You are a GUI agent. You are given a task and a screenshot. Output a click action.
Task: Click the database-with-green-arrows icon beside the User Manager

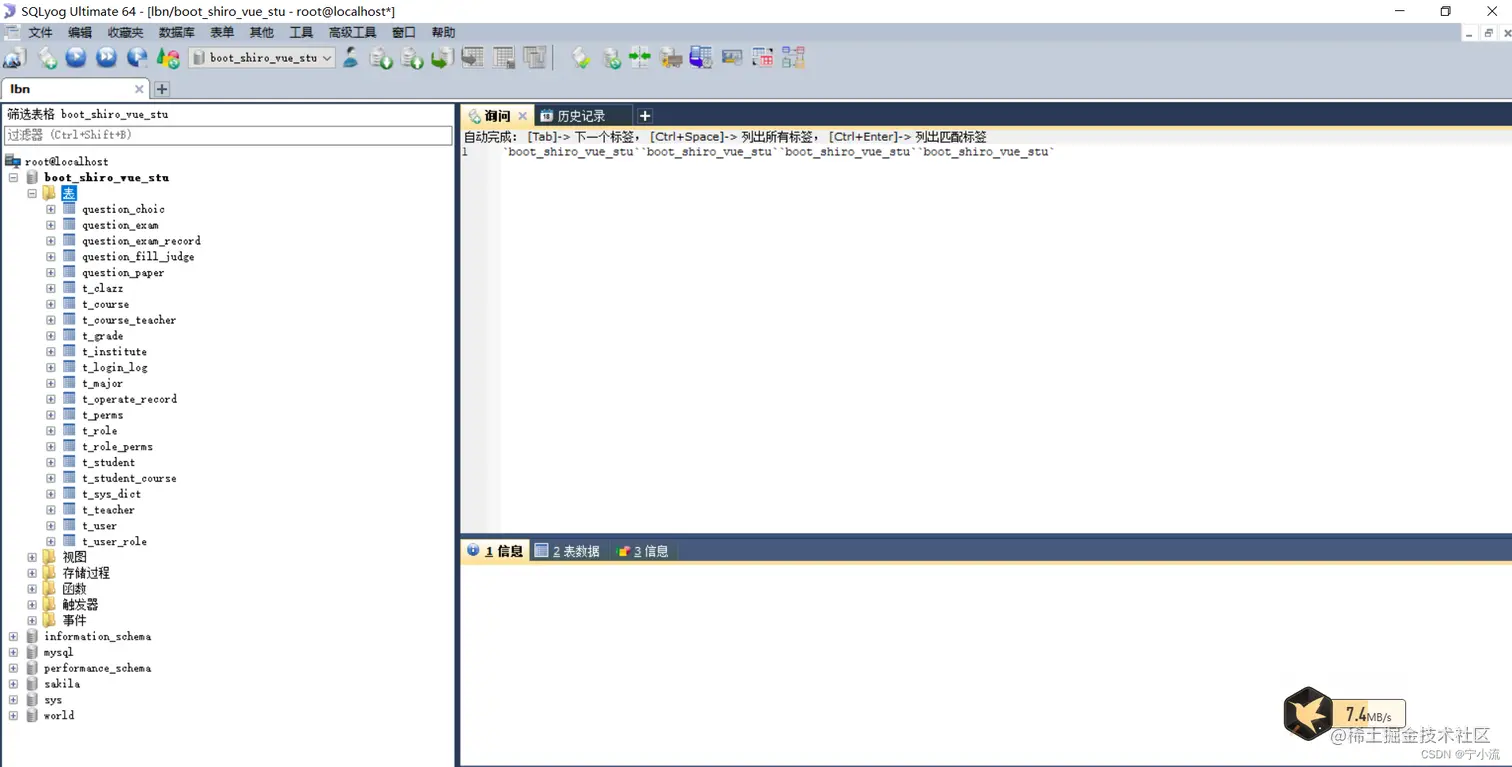pos(381,58)
